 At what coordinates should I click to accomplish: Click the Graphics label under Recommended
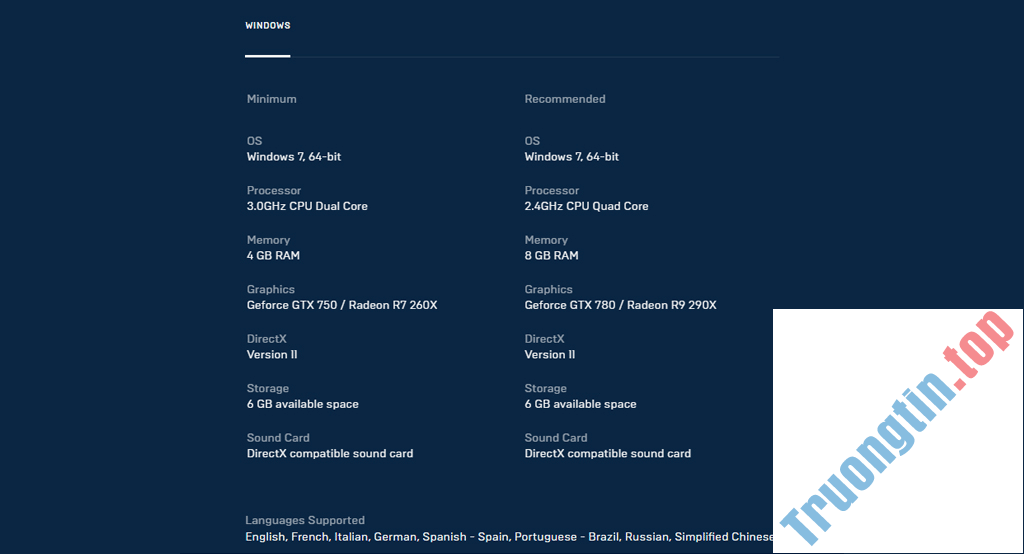tap(548, 290)
